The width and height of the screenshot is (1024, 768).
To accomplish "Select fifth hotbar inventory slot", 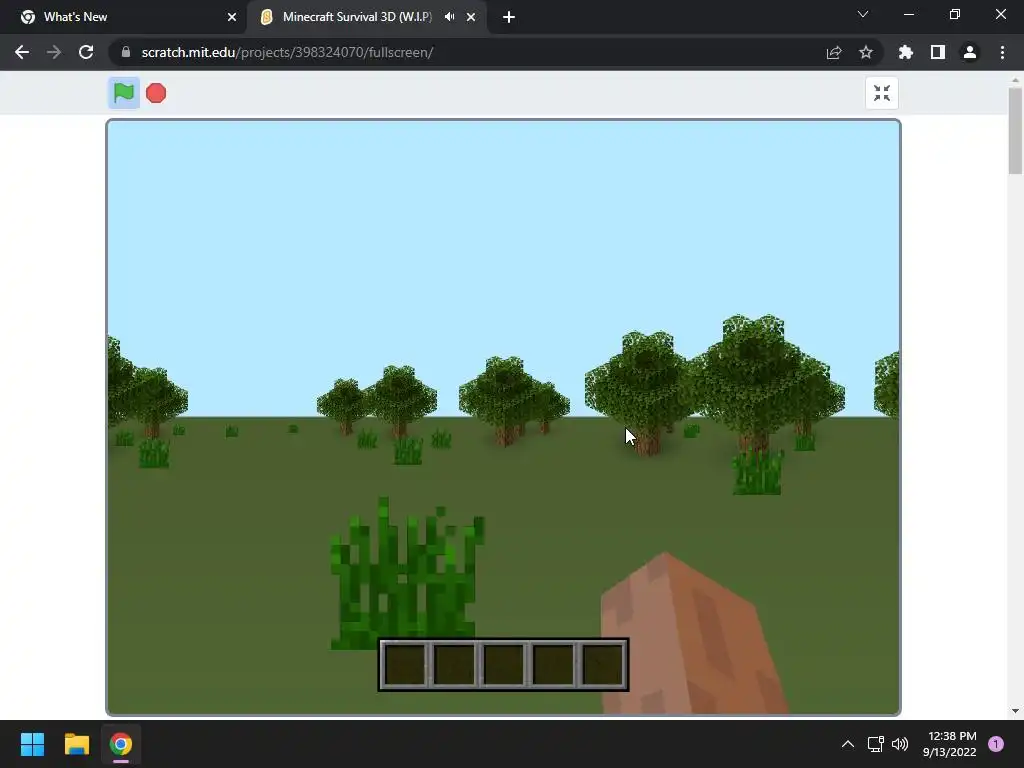I will [603, 665].
